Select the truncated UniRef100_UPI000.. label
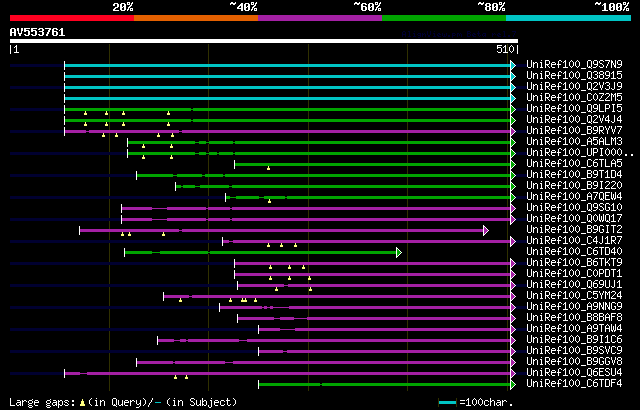640x410 pixels. [580, 153]
